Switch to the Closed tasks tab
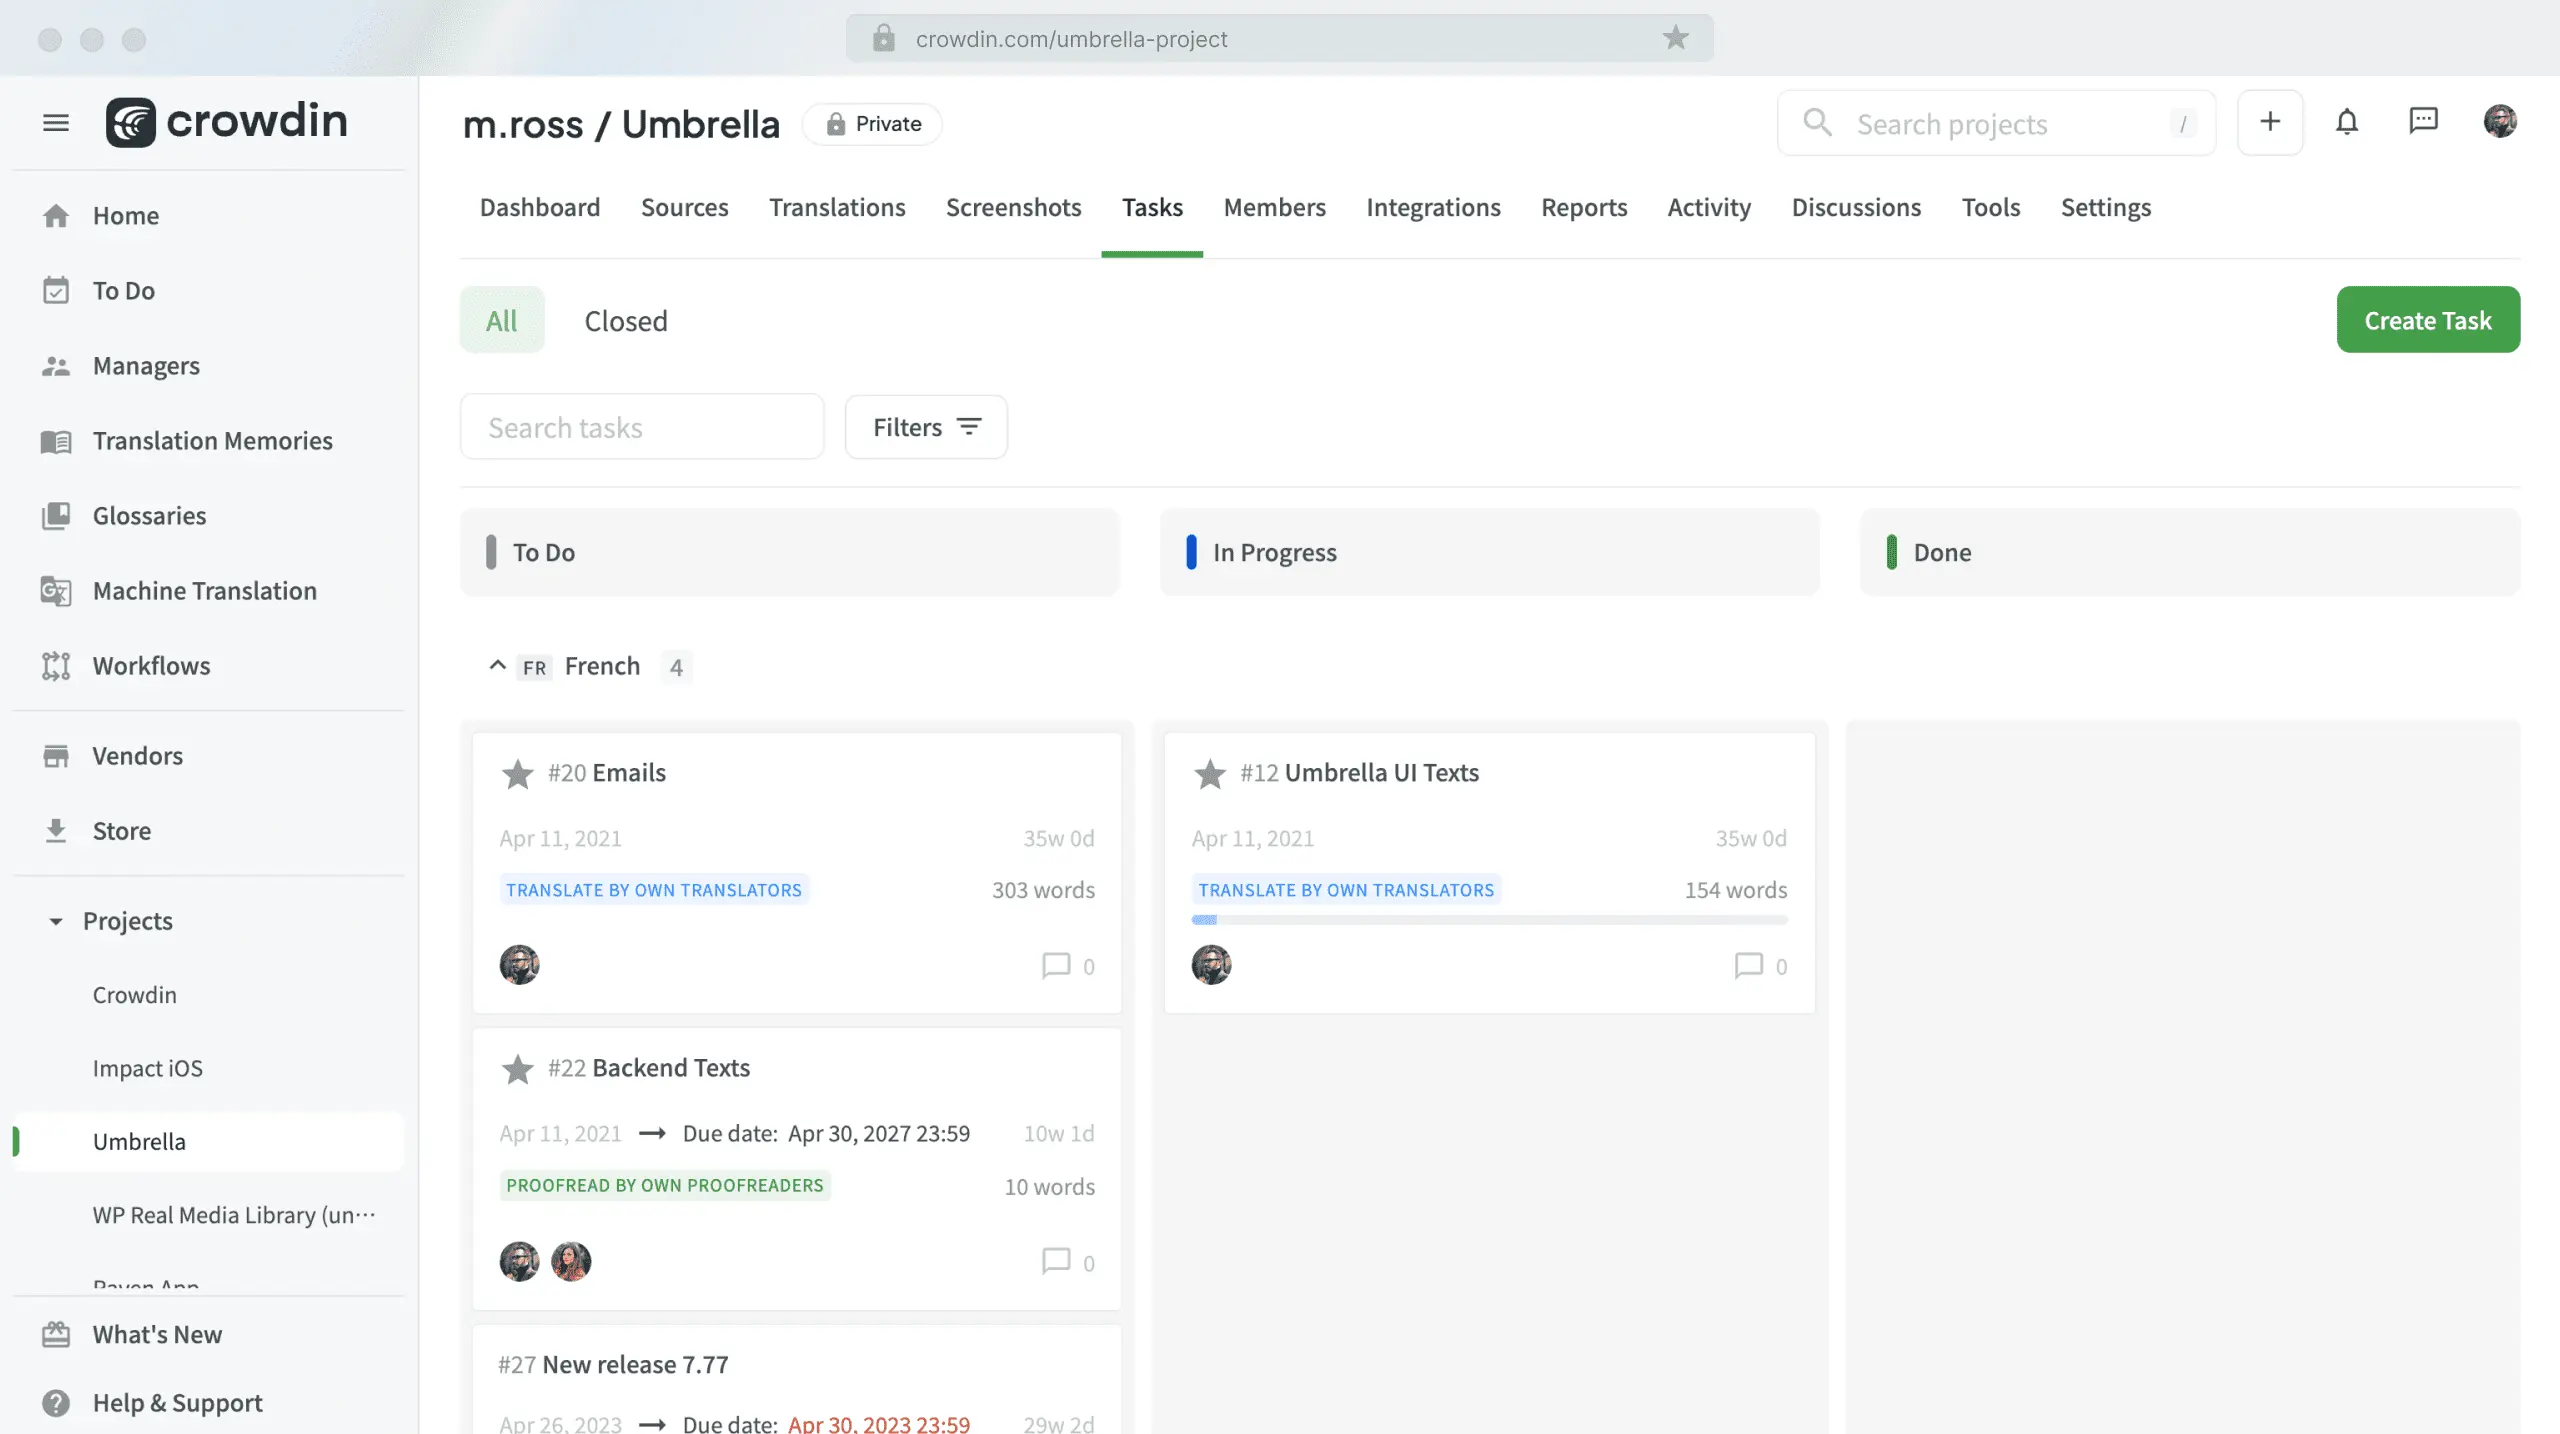Viewport: 2560px width, 1434px height. (x=626, y=318)
